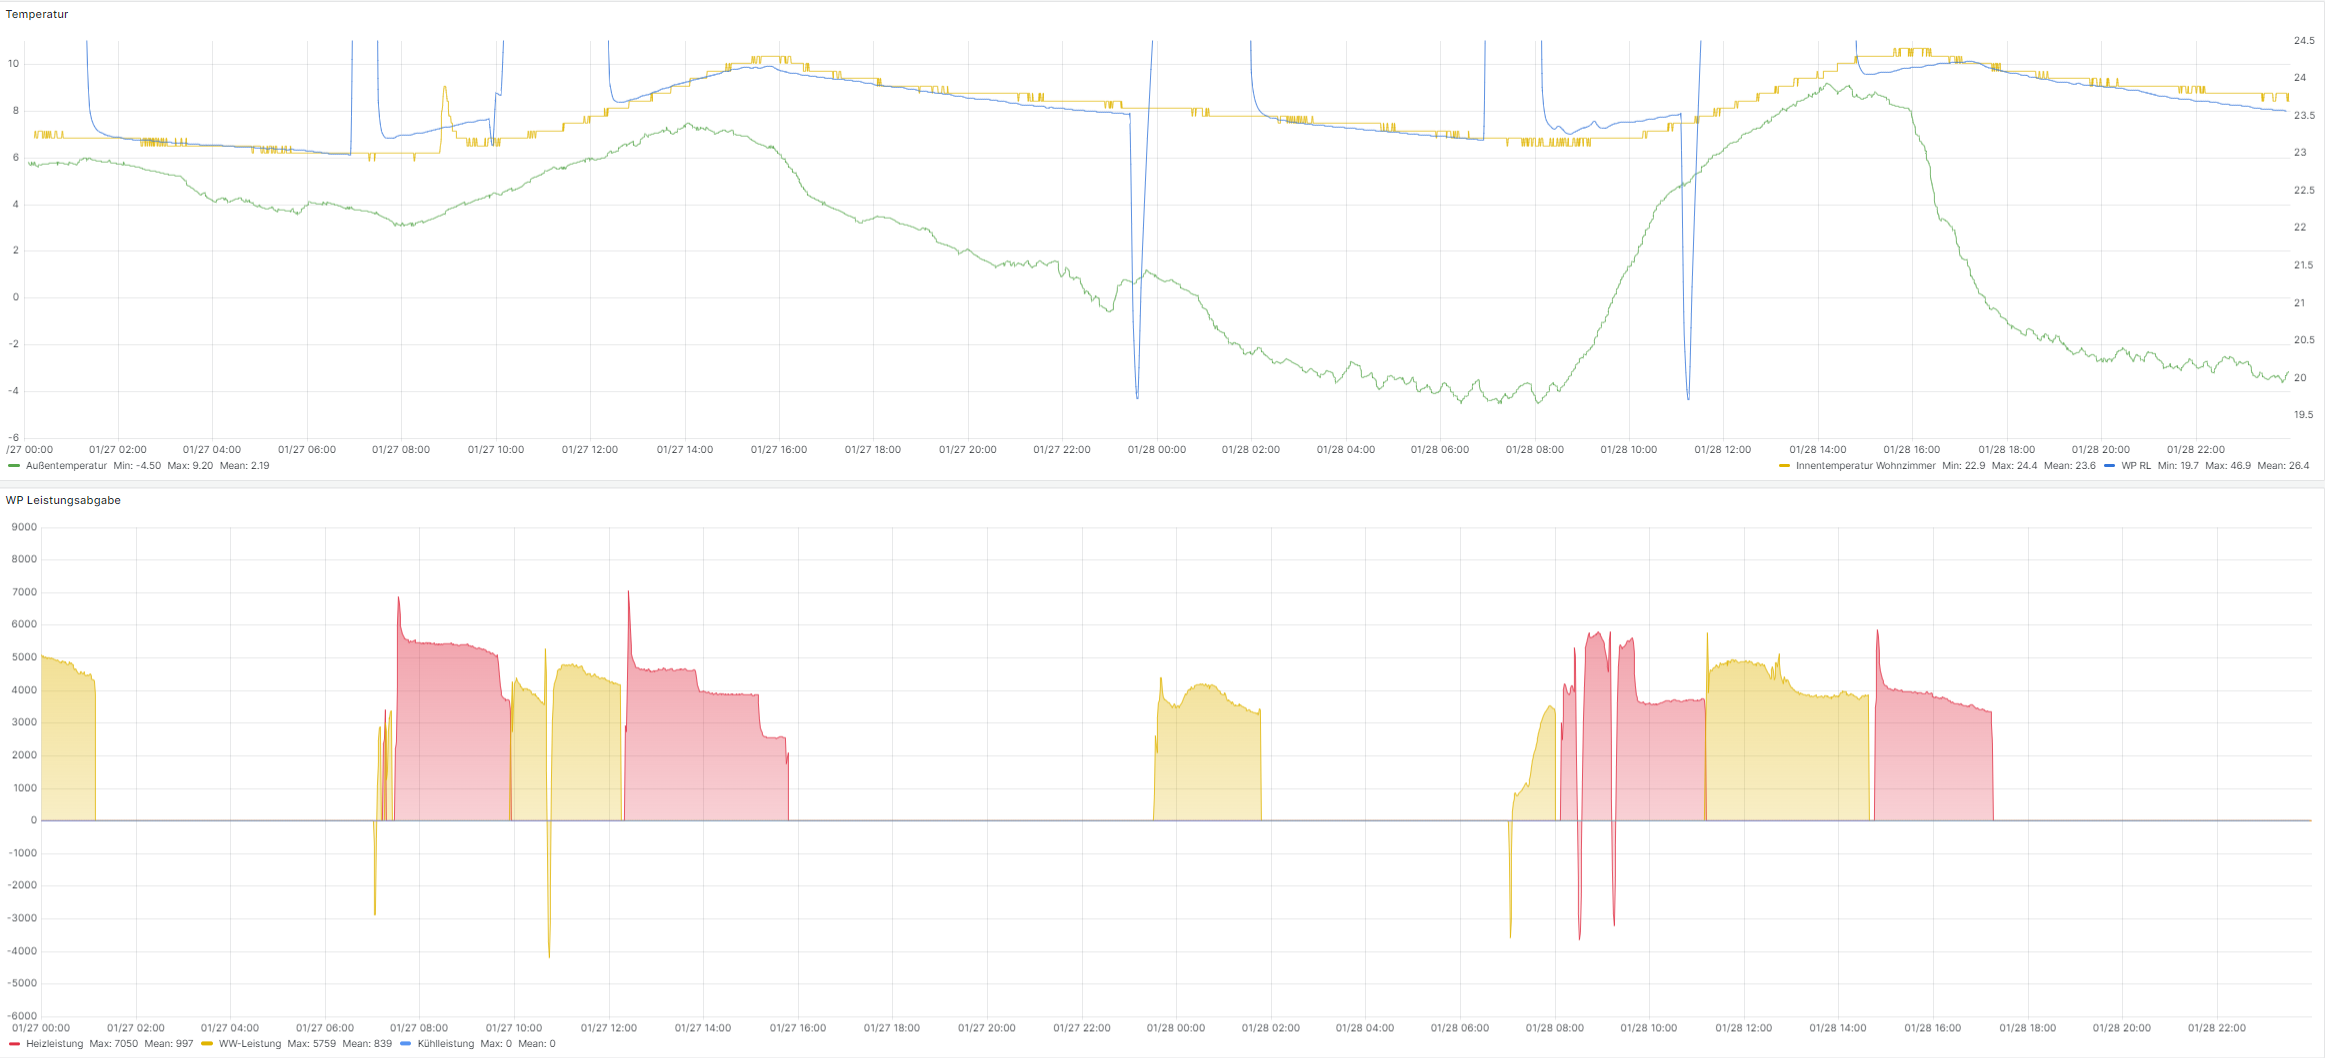Toggle Innentemperatur Wohnzimmer series in legend
The width and height of the screenshot is (2325, 1058).
click(x=1865, y=466)
